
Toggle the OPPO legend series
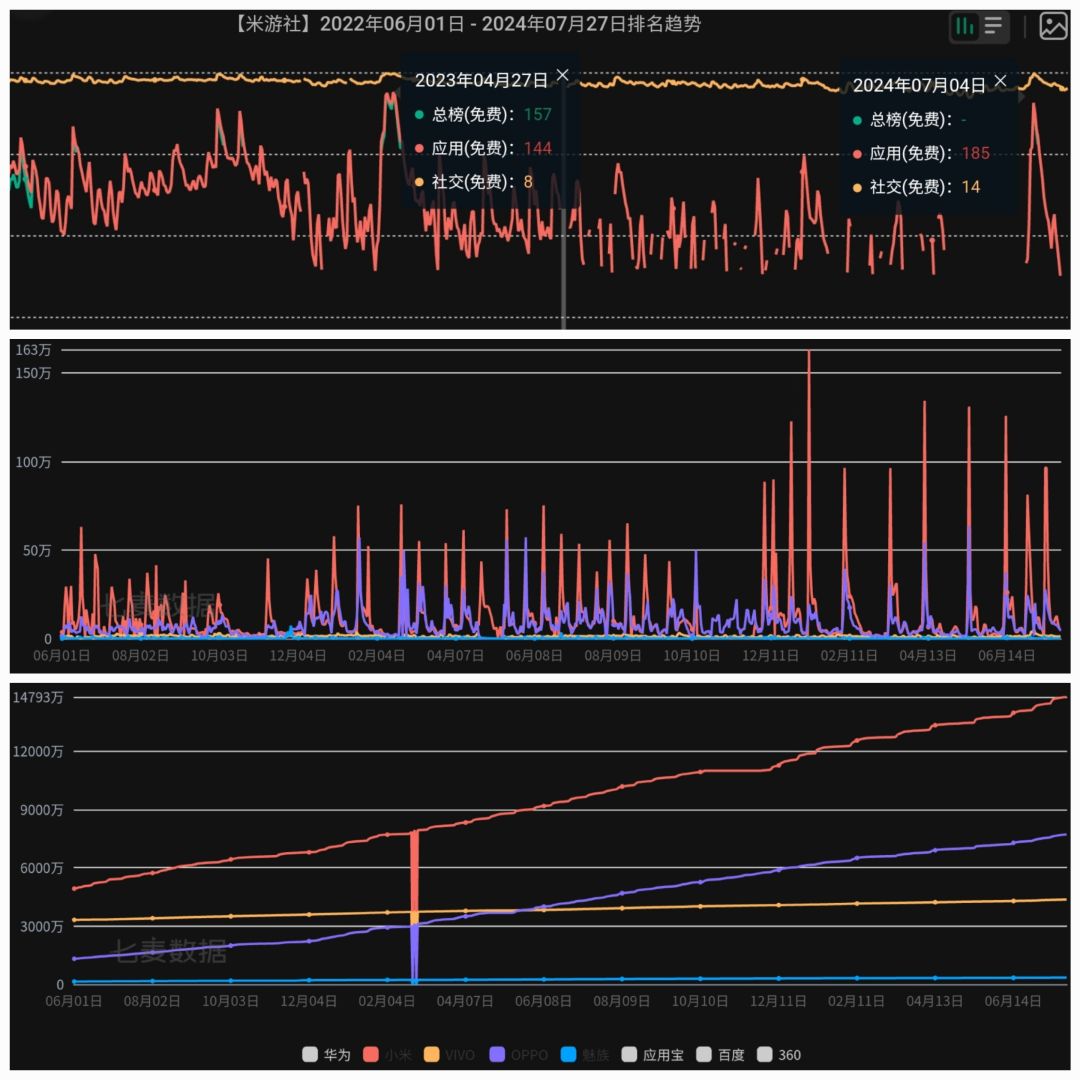519,1055
